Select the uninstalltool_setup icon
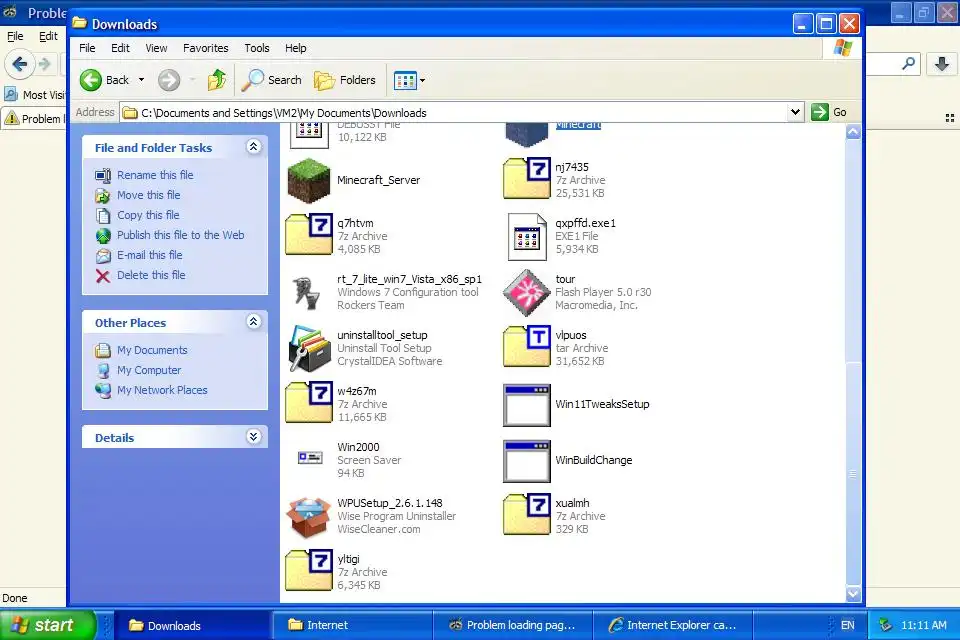 coord(309,348)
